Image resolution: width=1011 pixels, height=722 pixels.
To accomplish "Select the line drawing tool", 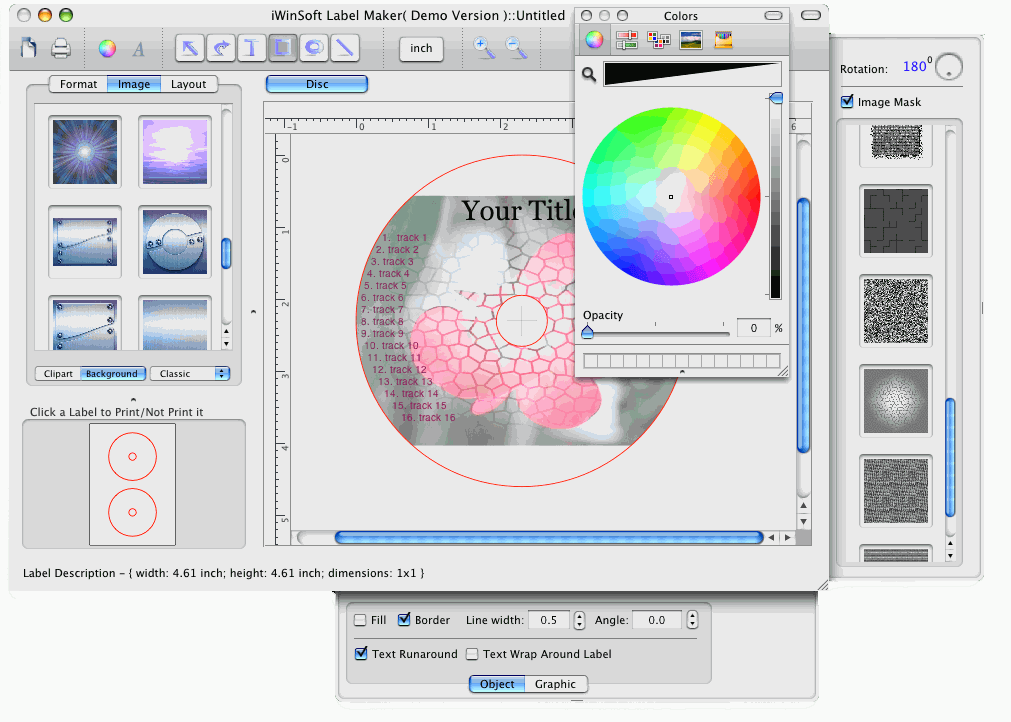I will [x=345, y=48].
